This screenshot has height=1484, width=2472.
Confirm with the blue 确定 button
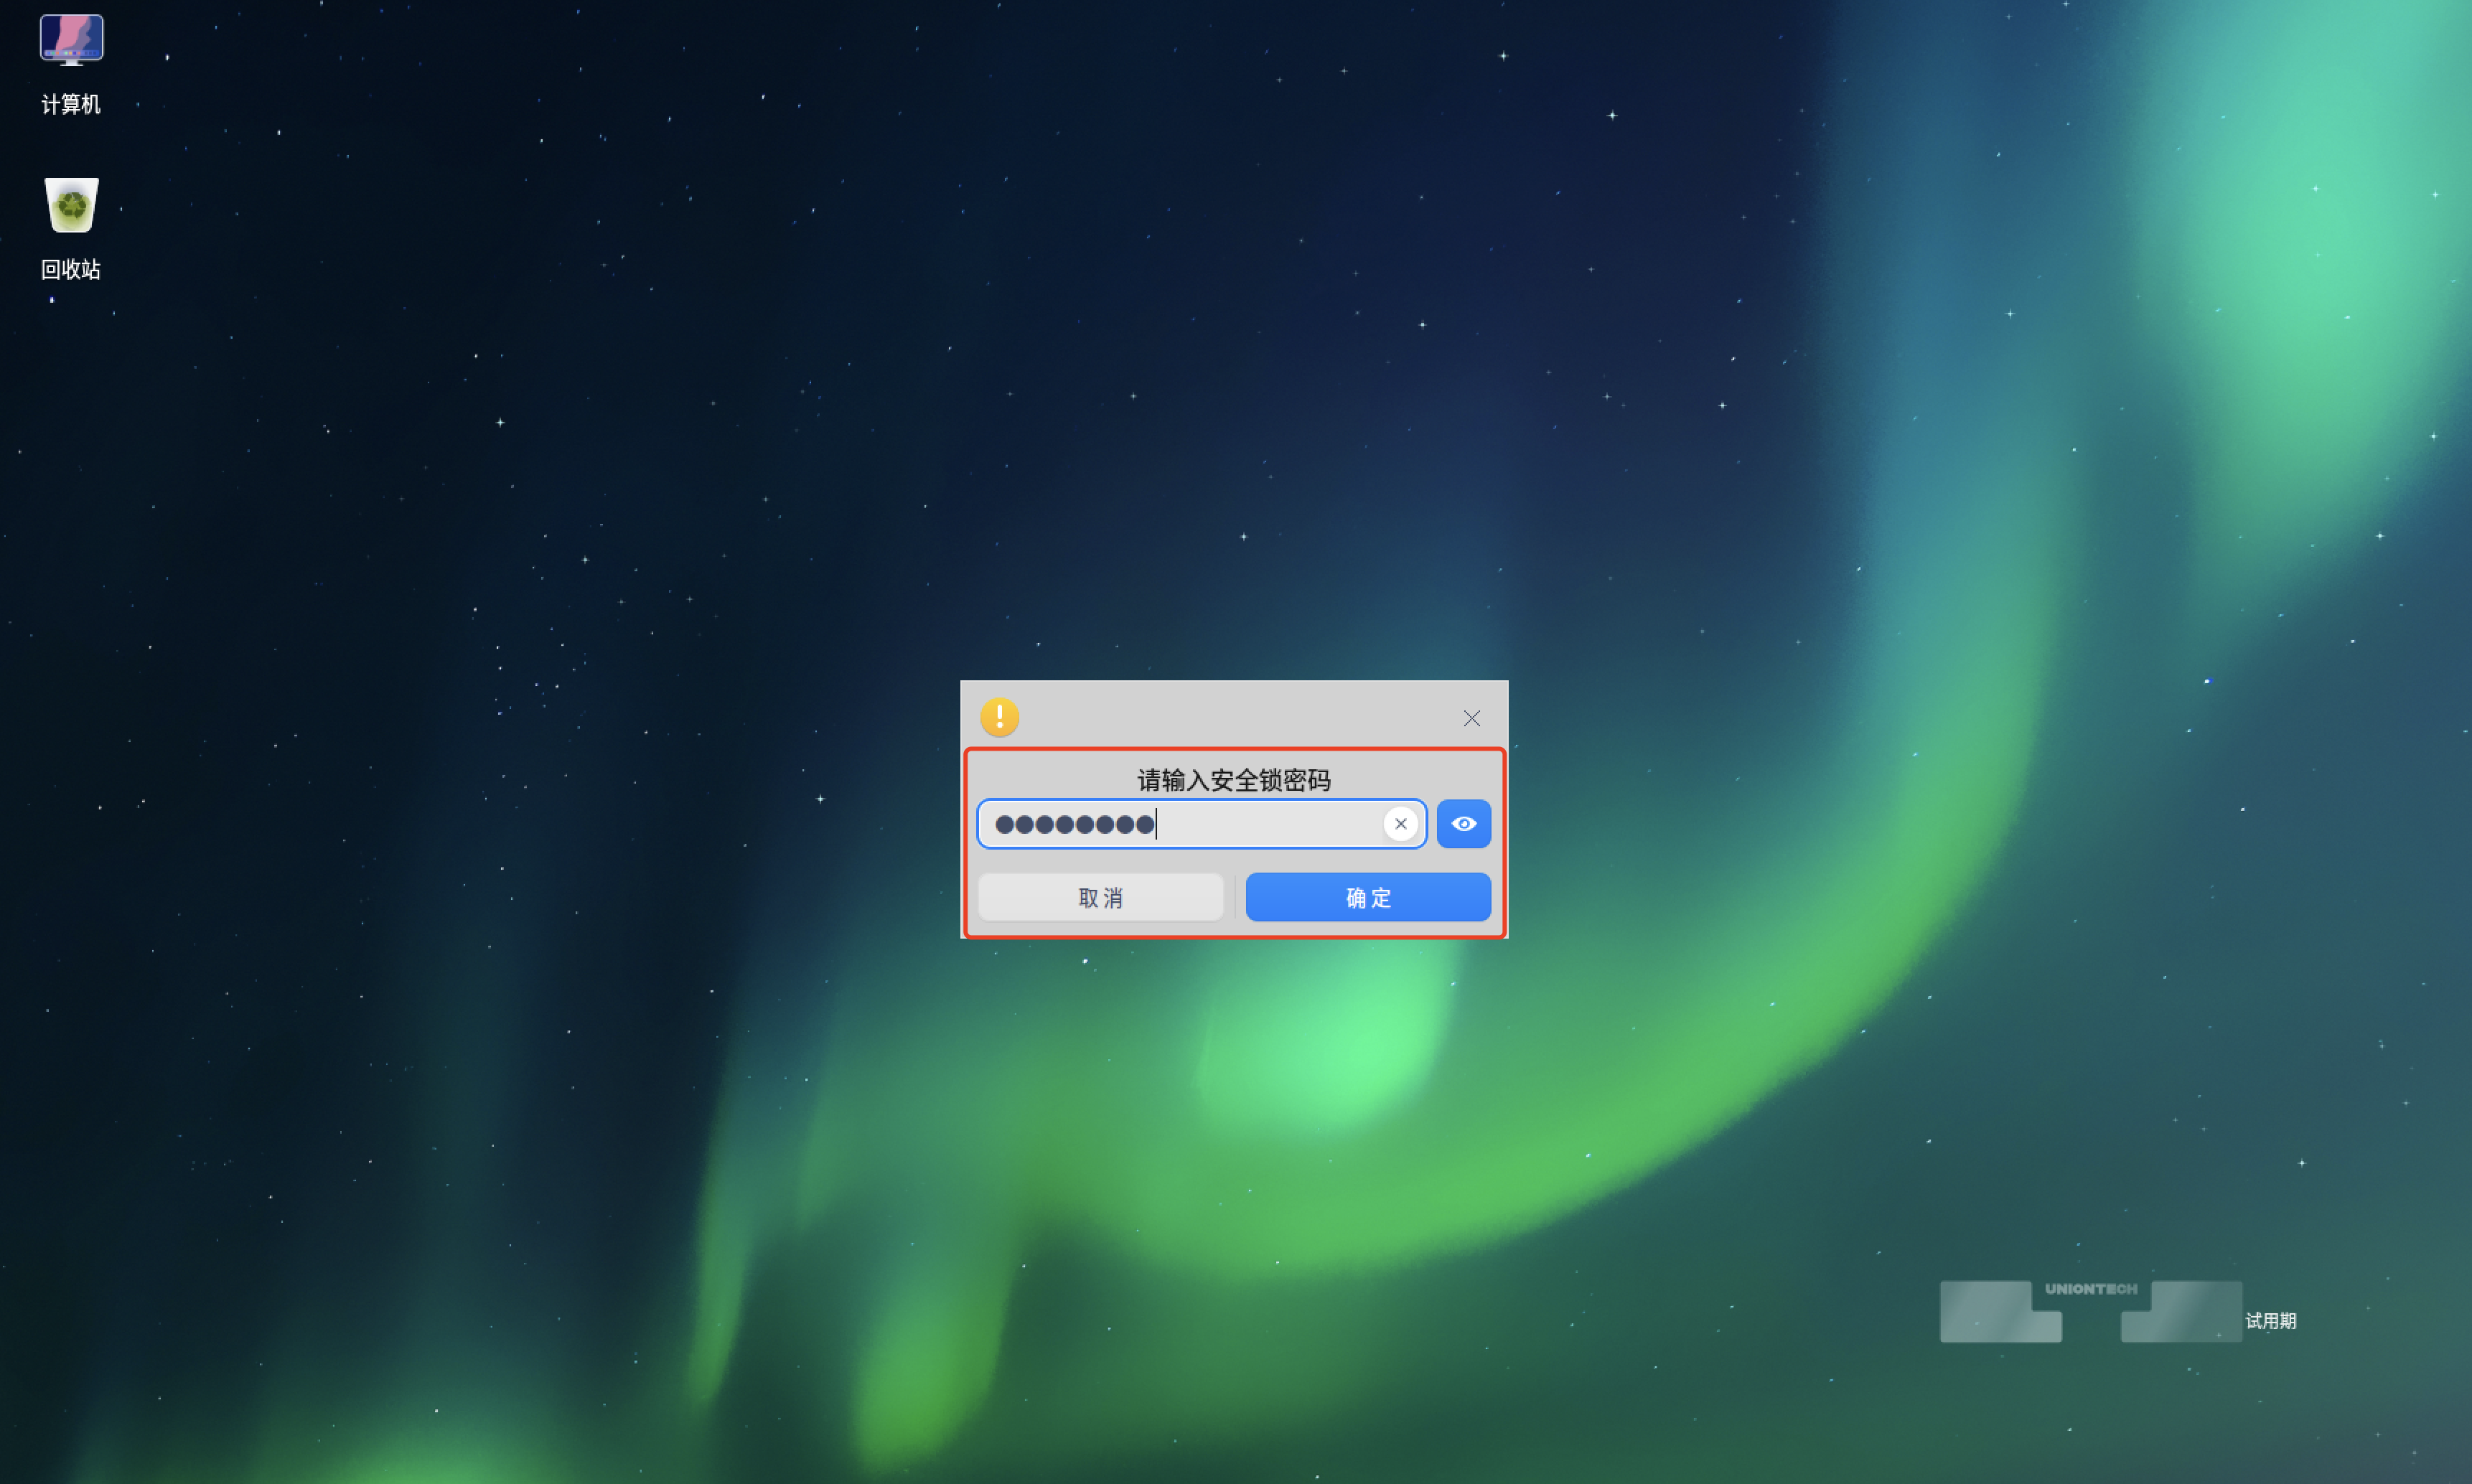coord(1367,897)
